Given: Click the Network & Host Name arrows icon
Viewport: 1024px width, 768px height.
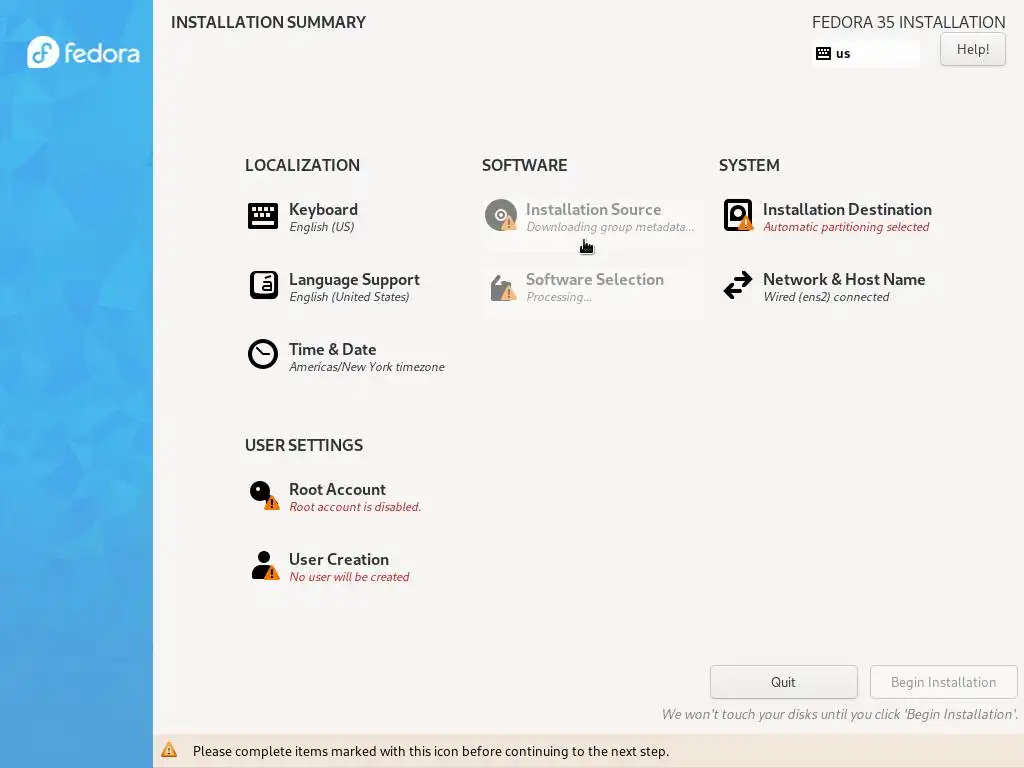Looking at the screenshot, I should point(738,285).
